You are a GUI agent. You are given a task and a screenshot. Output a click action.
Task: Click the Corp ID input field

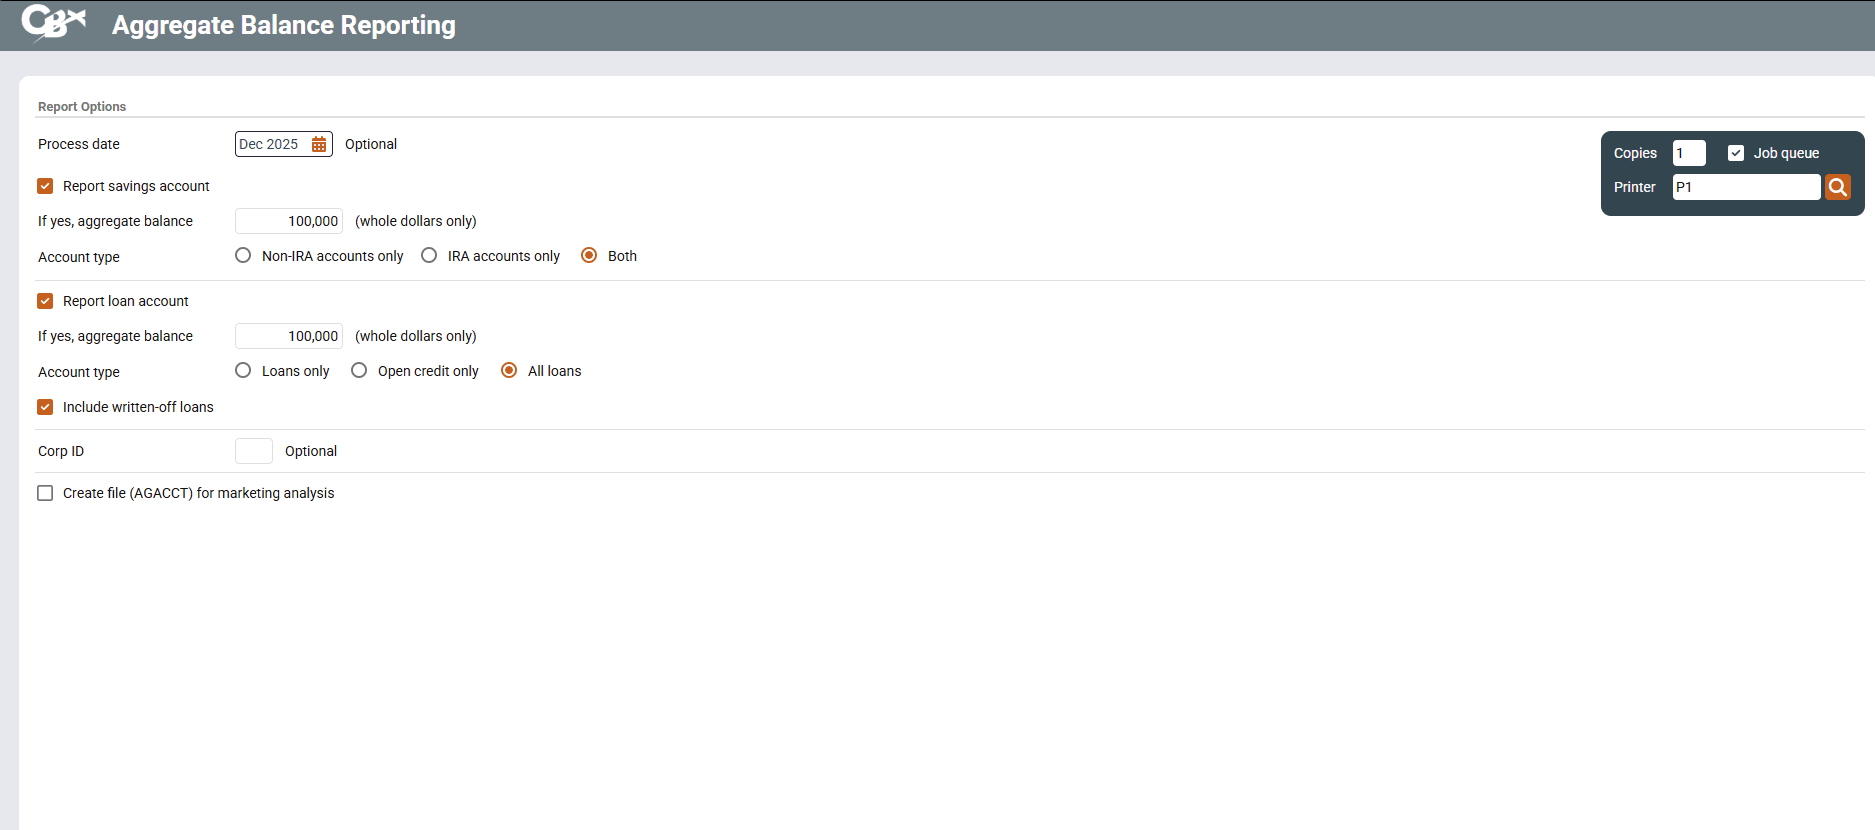254,451
